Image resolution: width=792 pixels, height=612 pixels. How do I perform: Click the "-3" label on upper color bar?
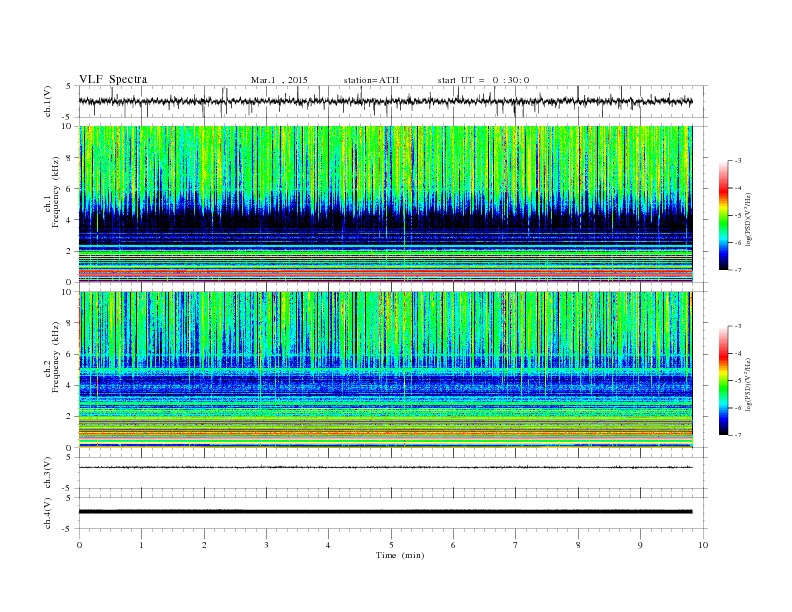(x=738, y=161)
